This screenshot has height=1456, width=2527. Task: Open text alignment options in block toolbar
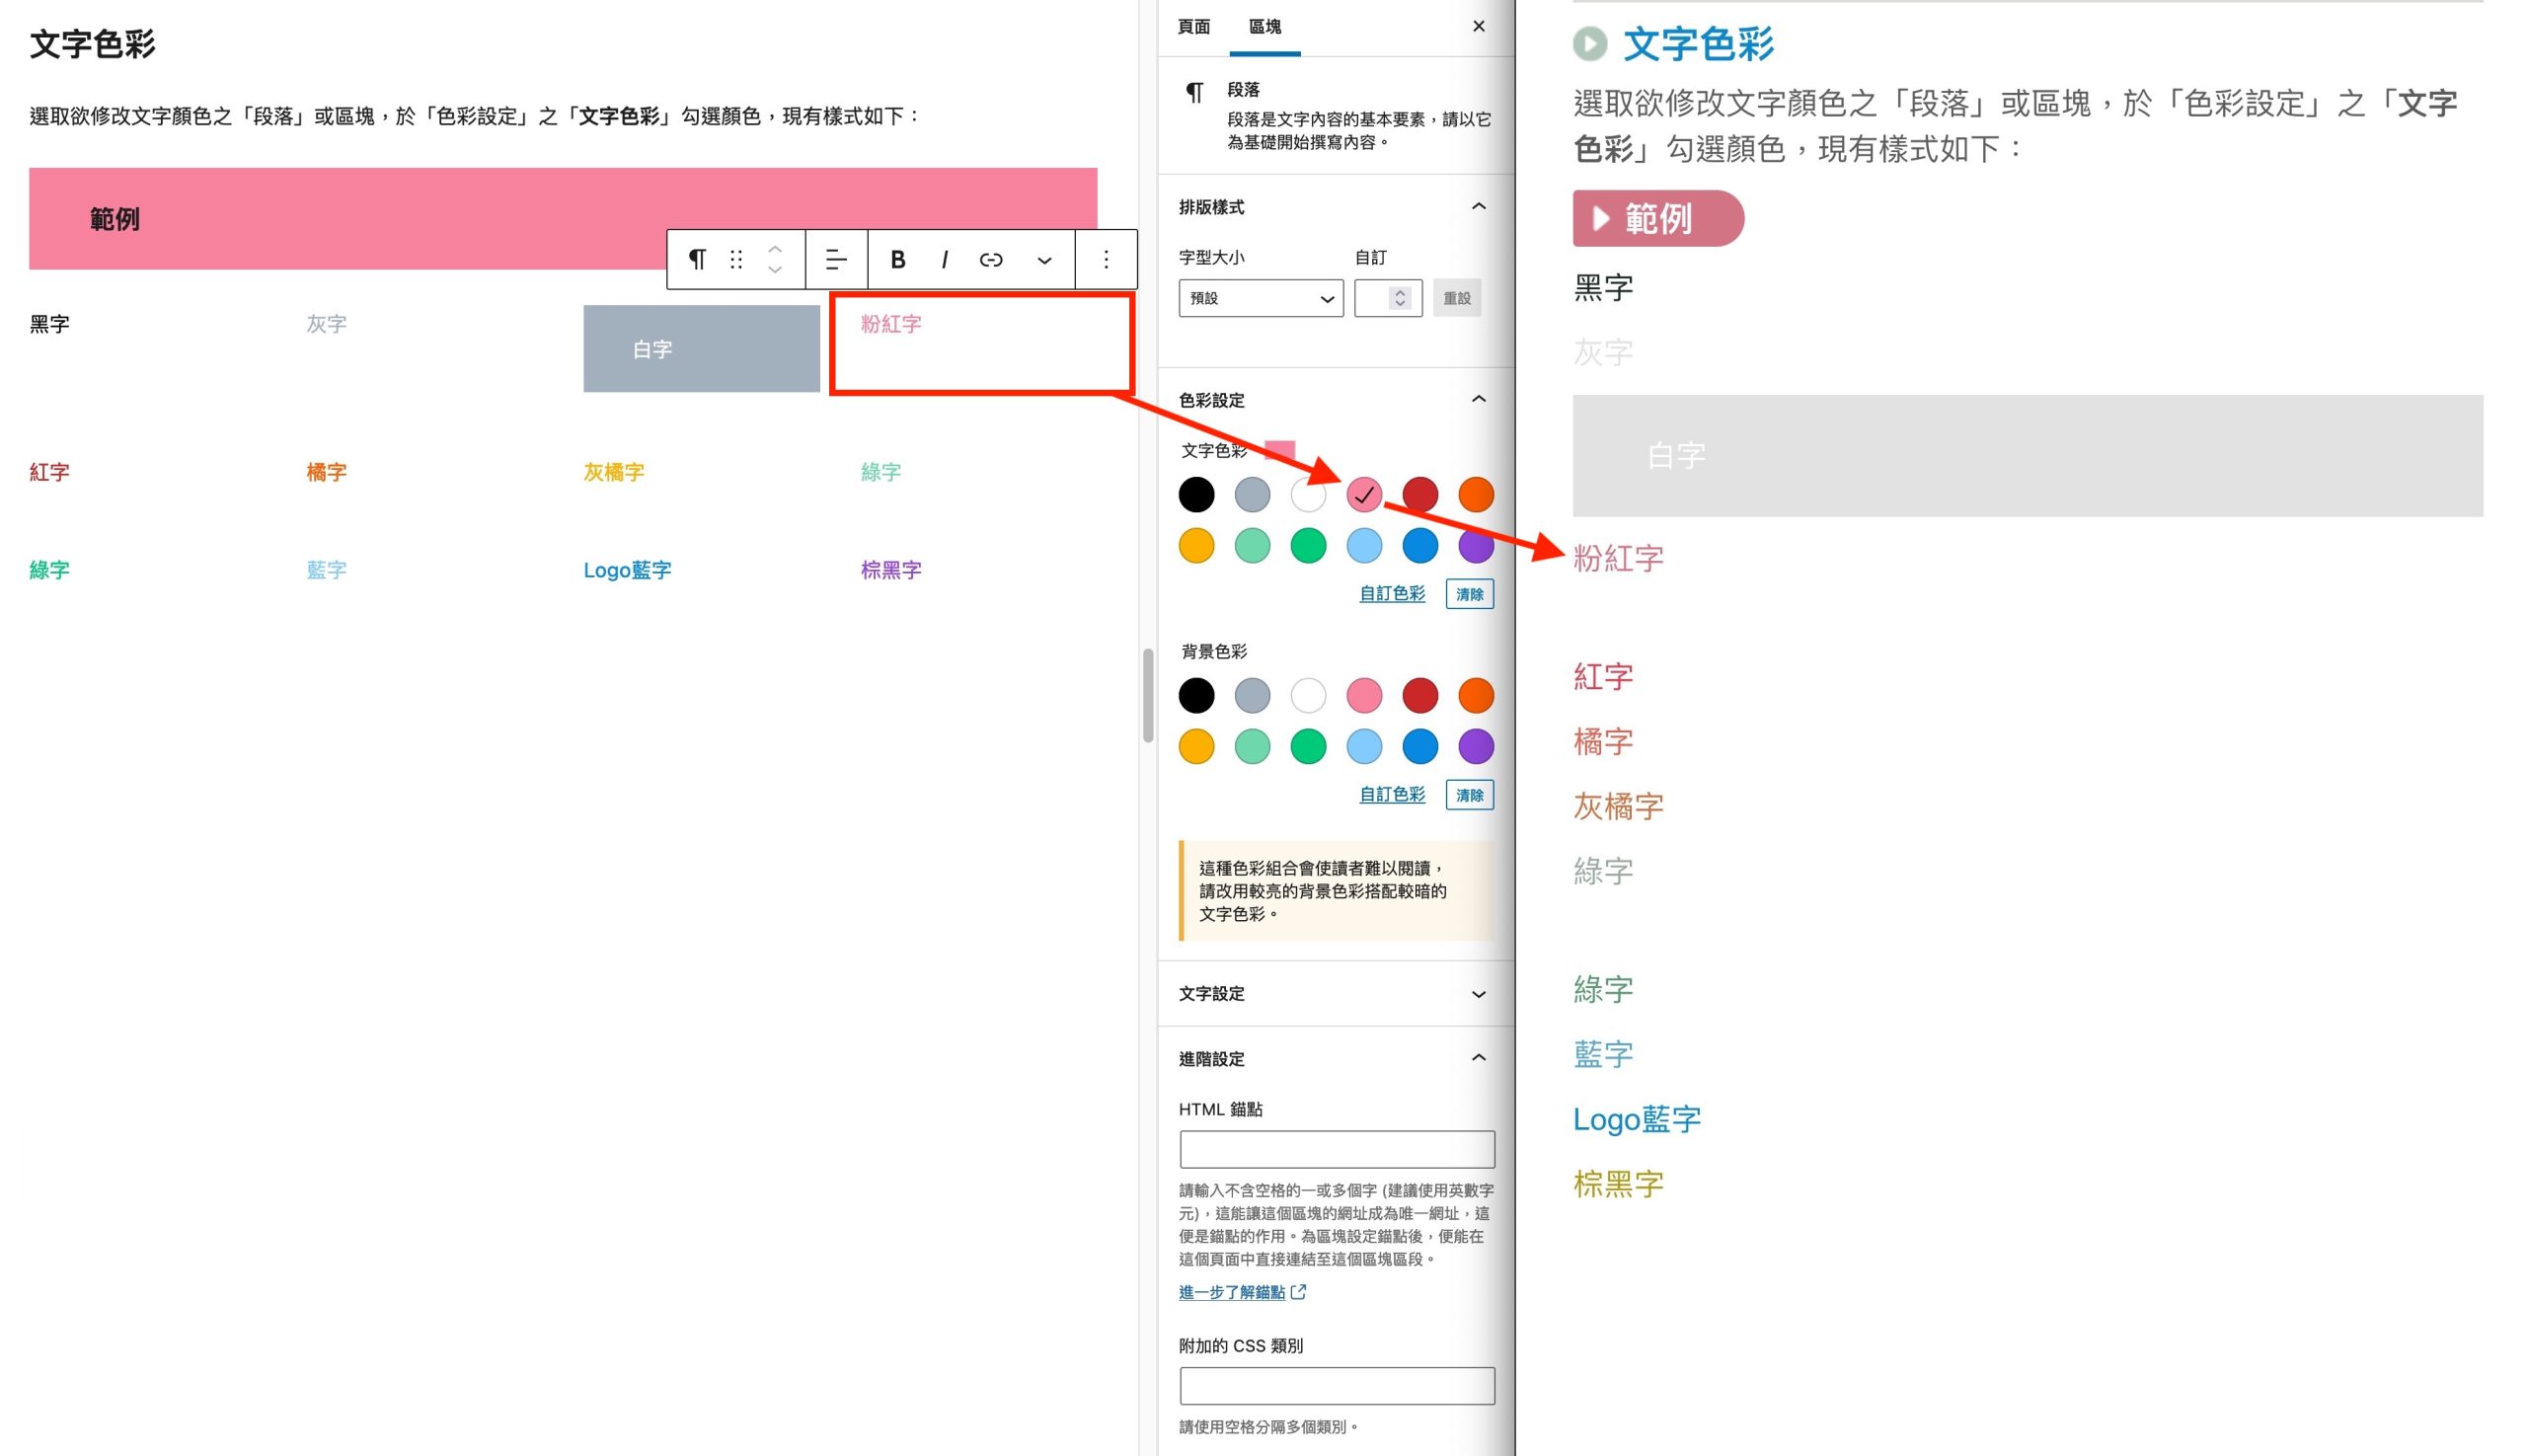pyautogui.click(x=836, y=260)
